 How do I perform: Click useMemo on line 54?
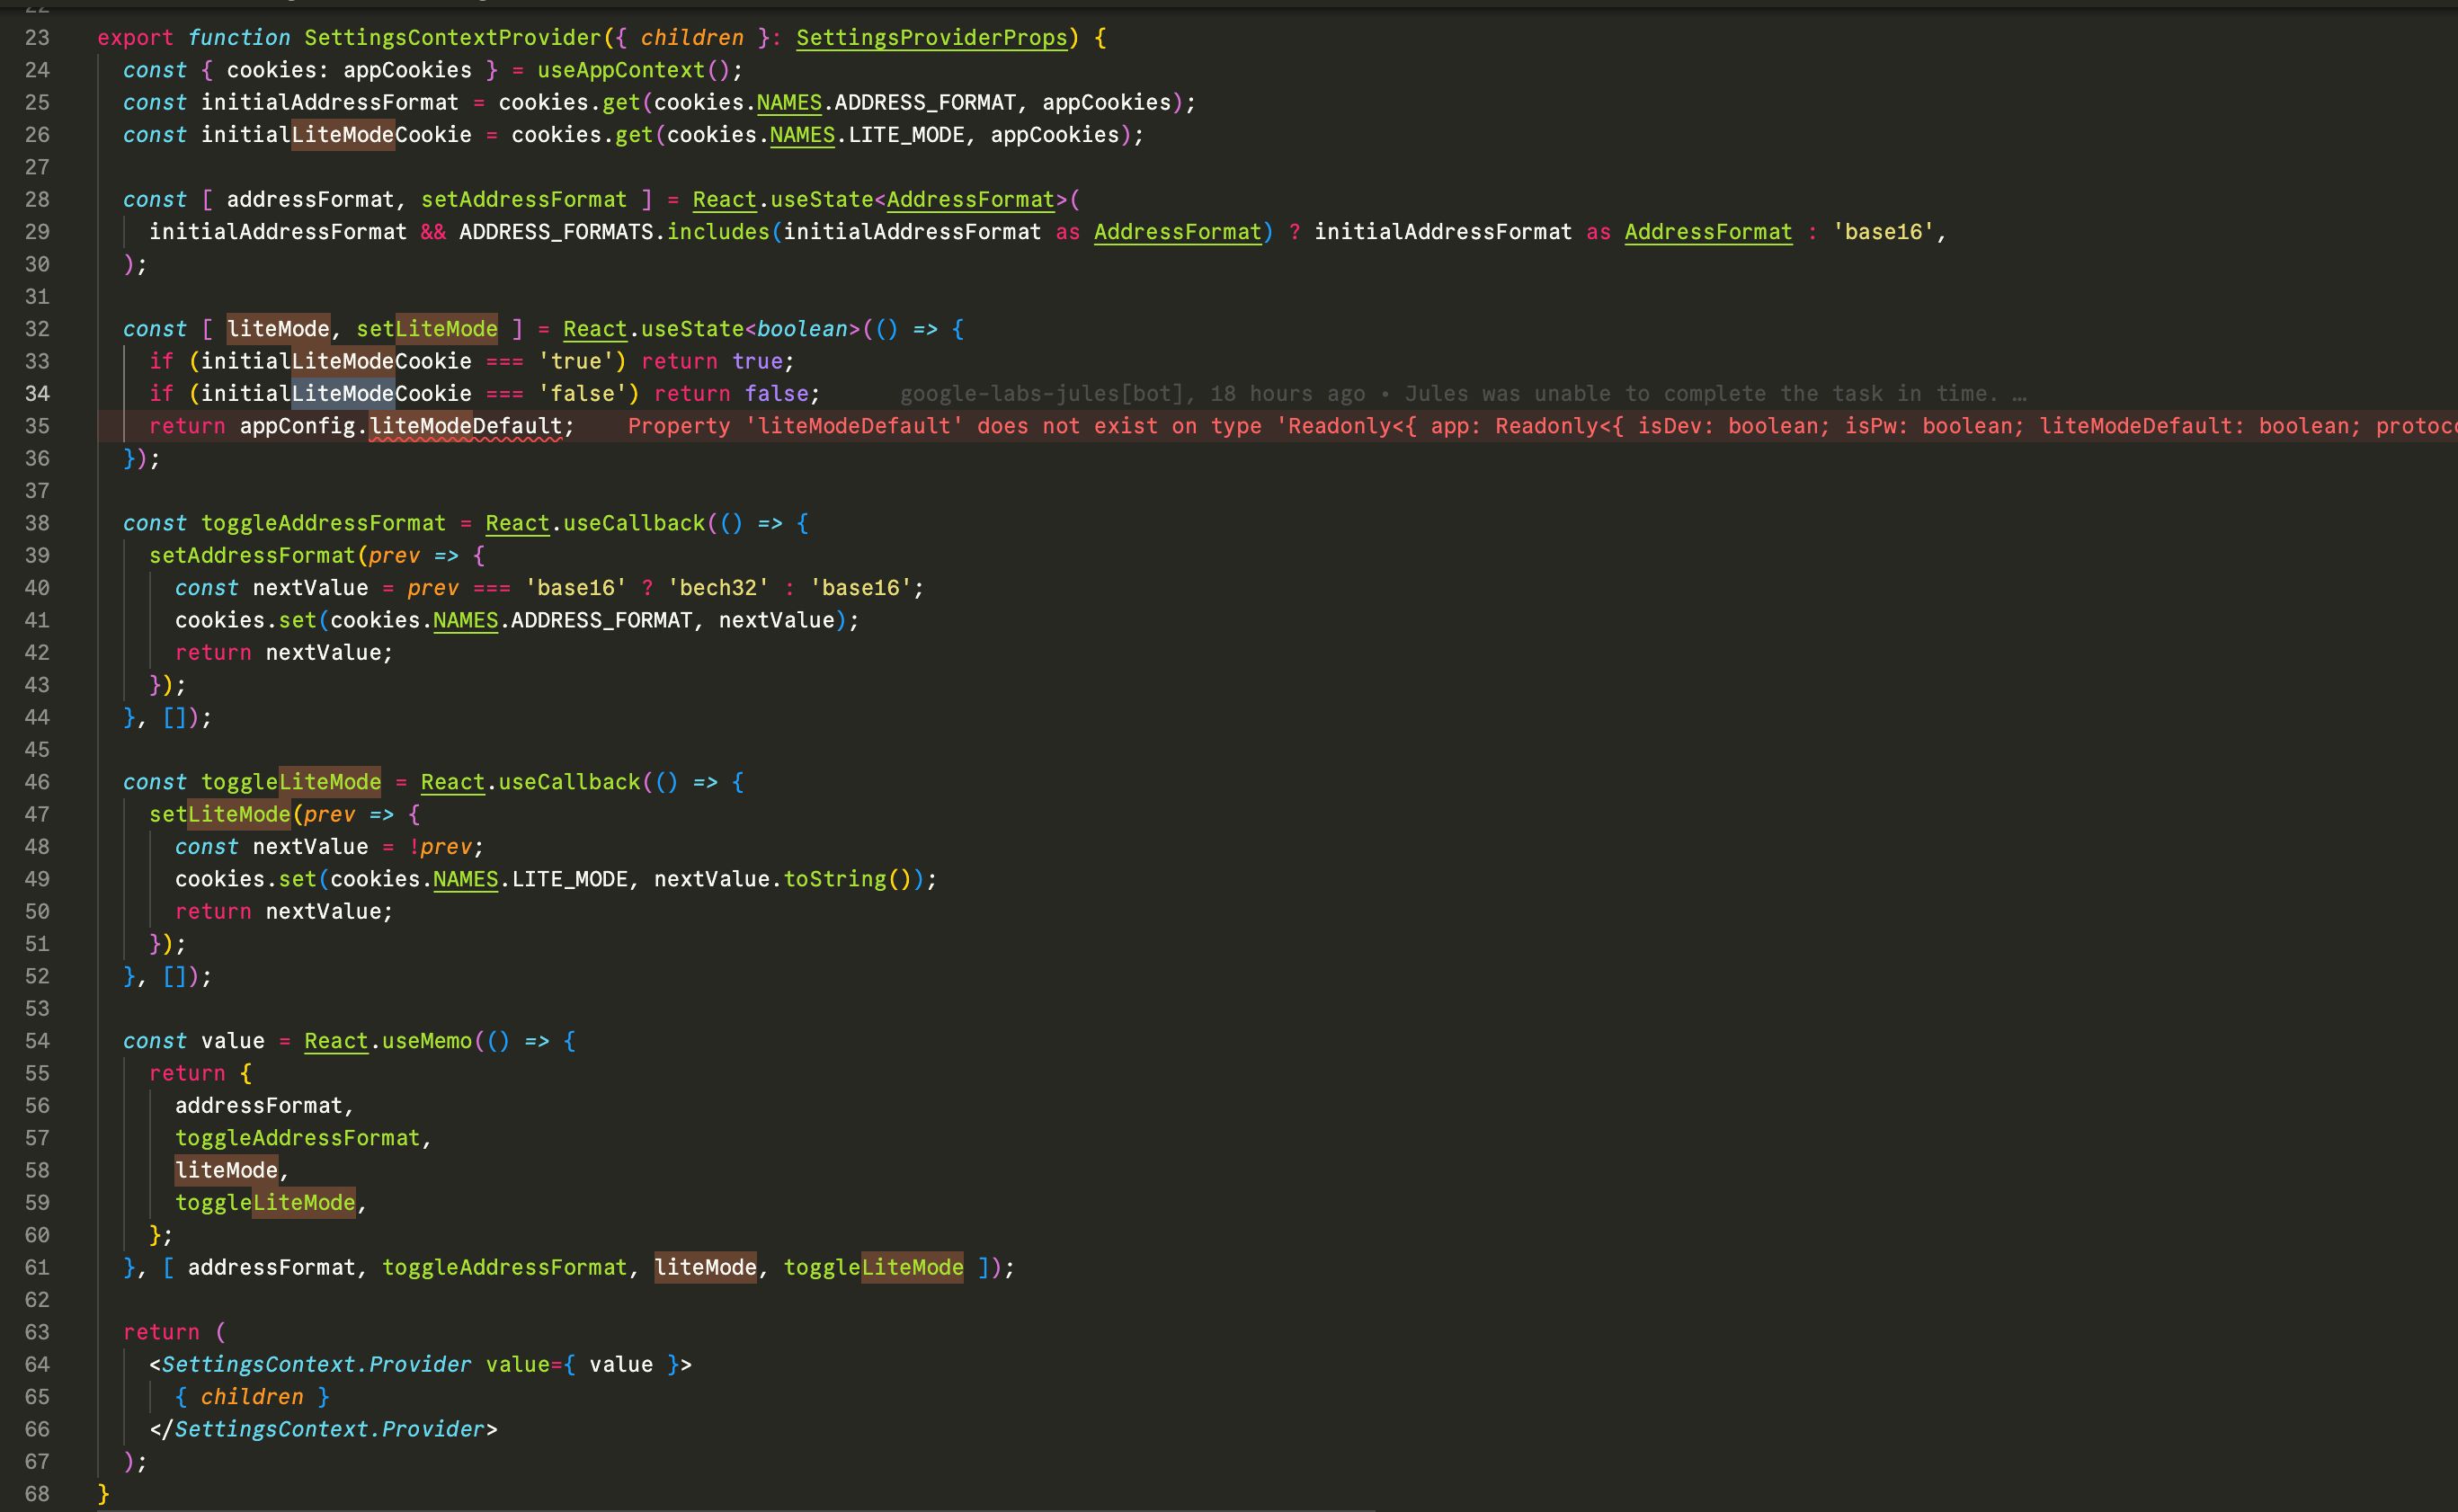[427, 1041]
